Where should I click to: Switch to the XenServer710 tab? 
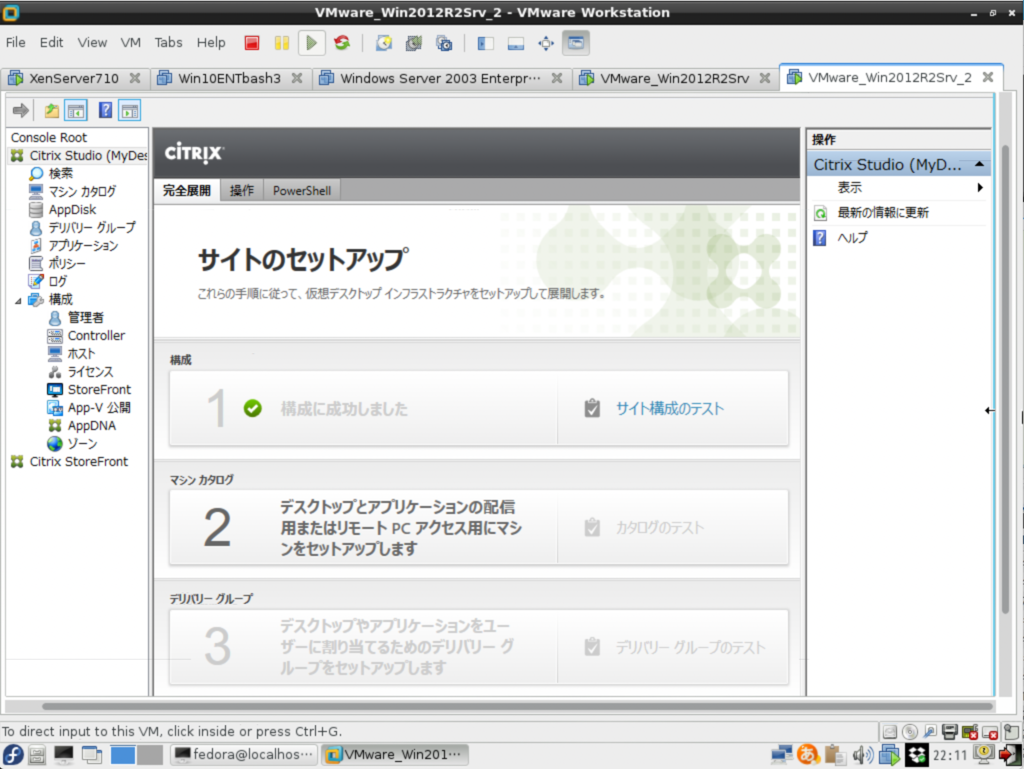(73, 78)
